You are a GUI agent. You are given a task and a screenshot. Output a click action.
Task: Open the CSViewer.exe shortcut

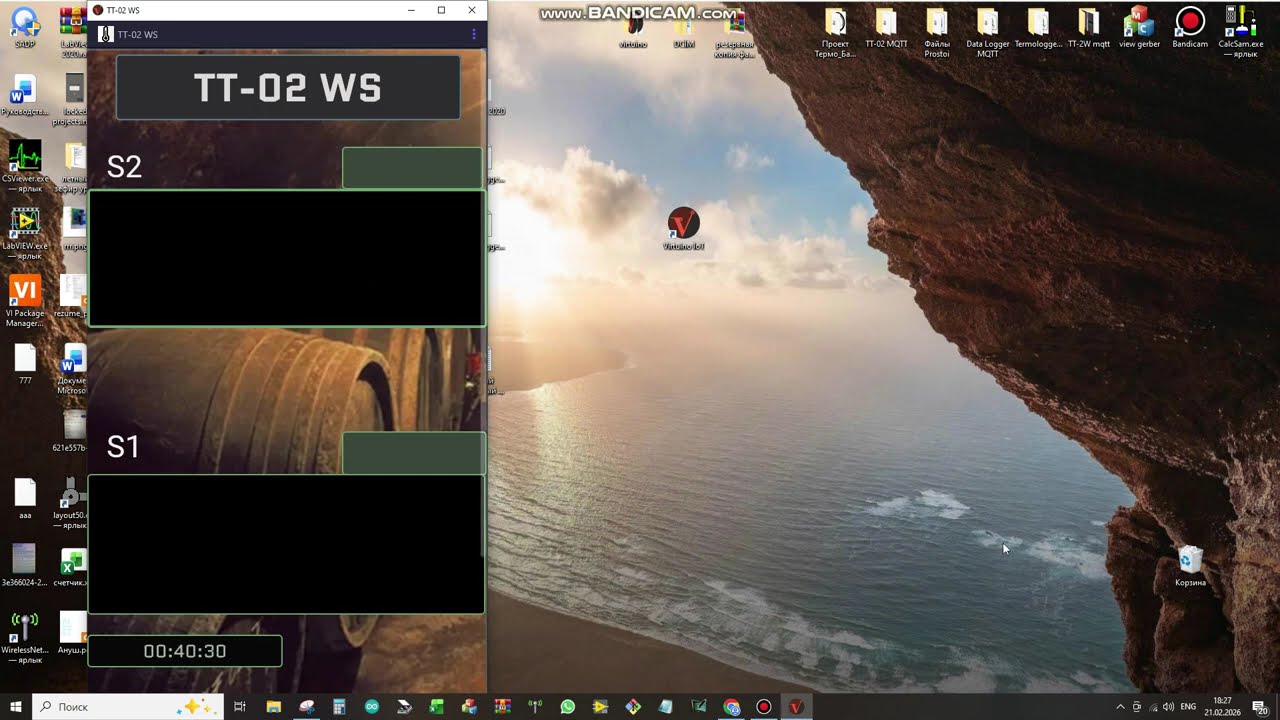(25, 166)
